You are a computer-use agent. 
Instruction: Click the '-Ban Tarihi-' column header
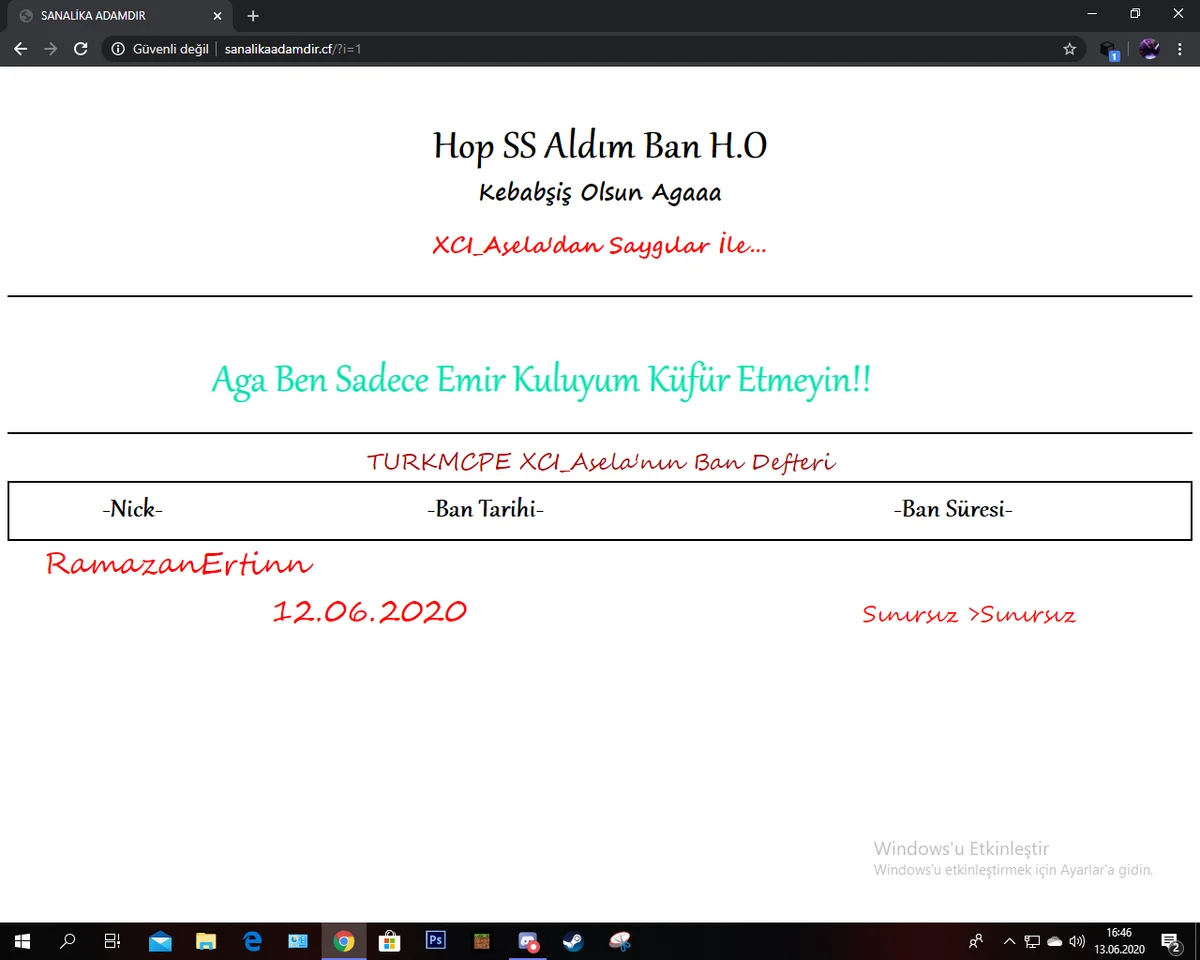point(485,510)
